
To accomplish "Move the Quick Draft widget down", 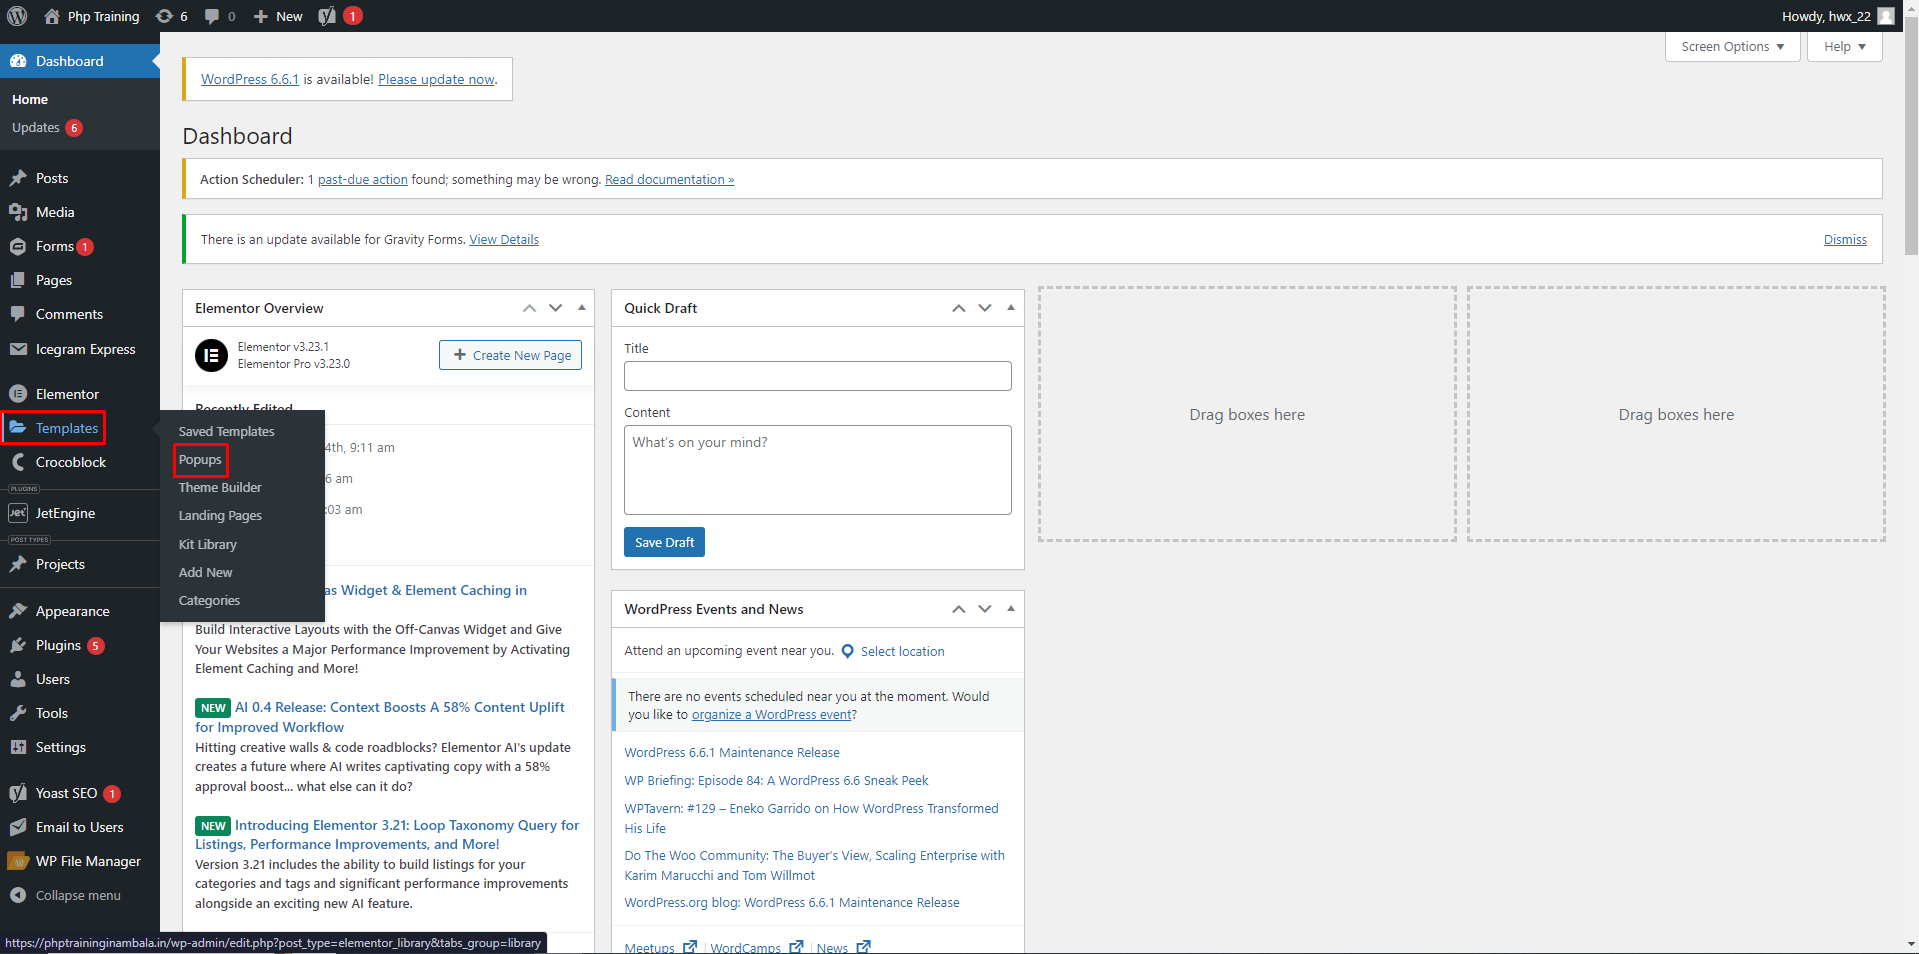I will point(985,308).
